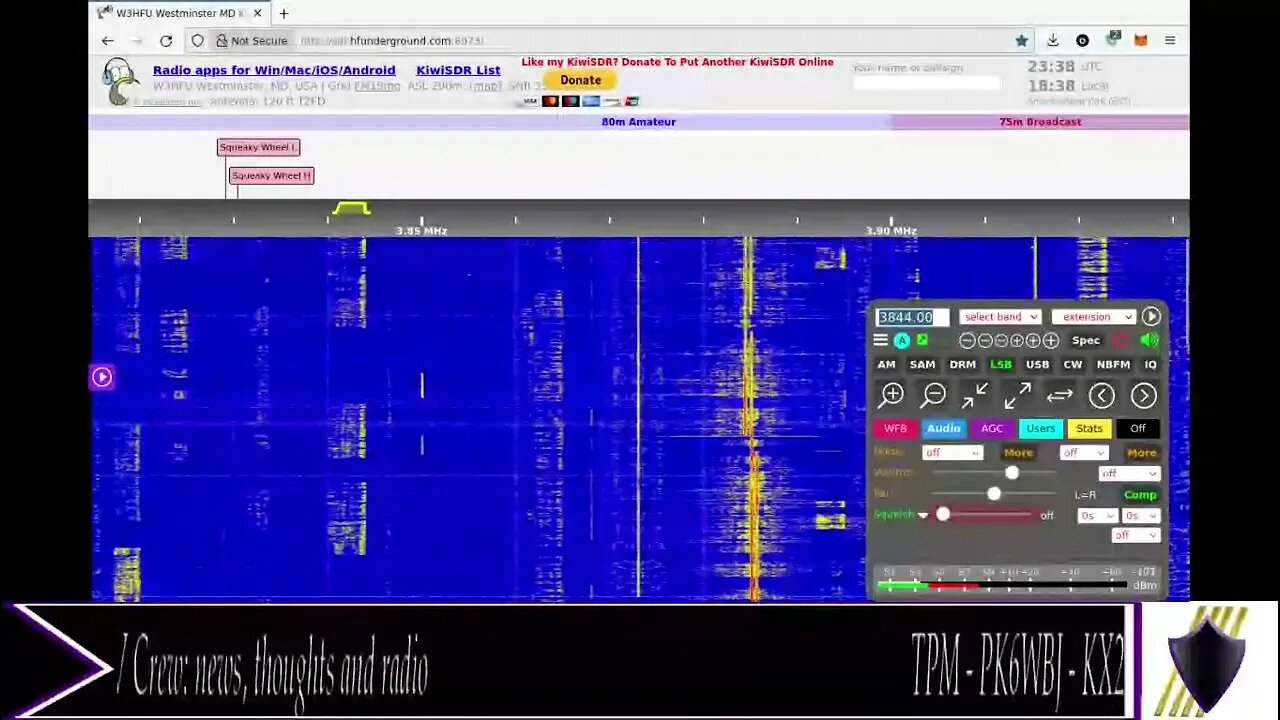This screenshot has height=720, width=1280.
Task: Click the green square icon beside the A
Action: point(921,340)
